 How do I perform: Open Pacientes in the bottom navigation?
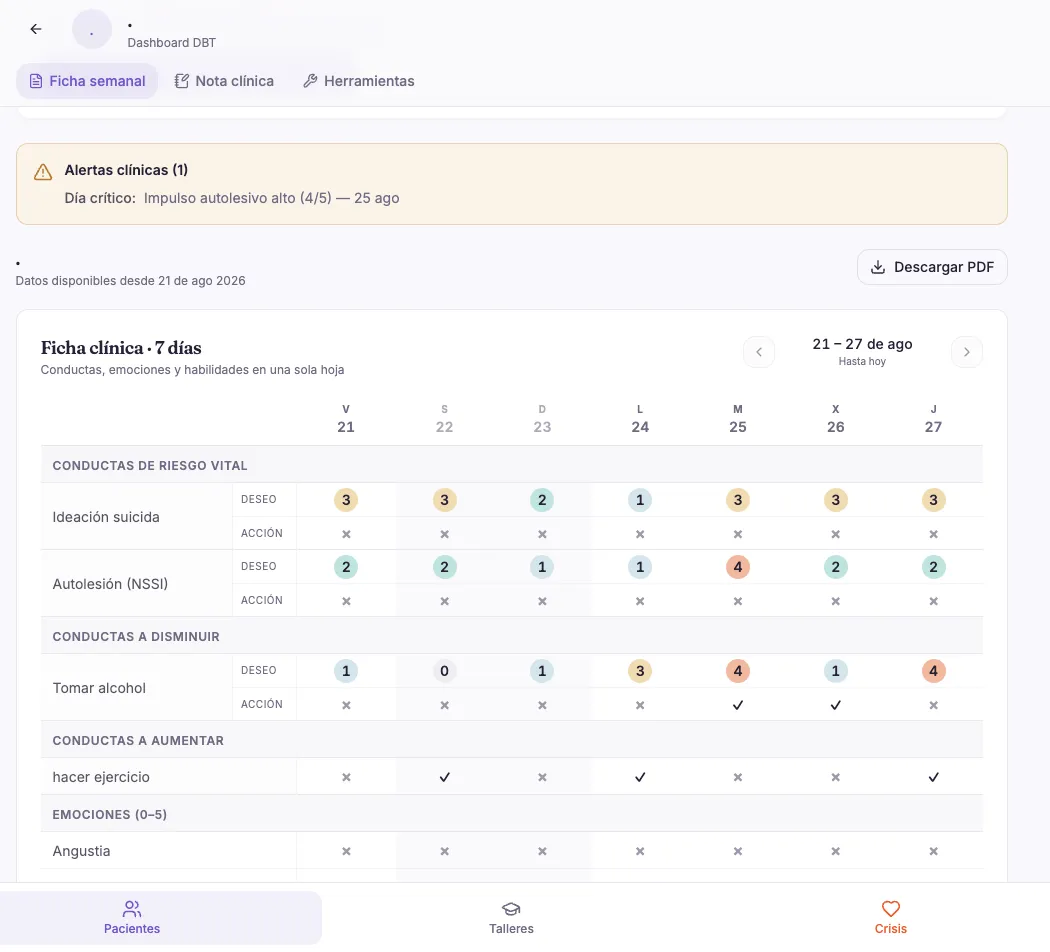click(x=132, y=917)
